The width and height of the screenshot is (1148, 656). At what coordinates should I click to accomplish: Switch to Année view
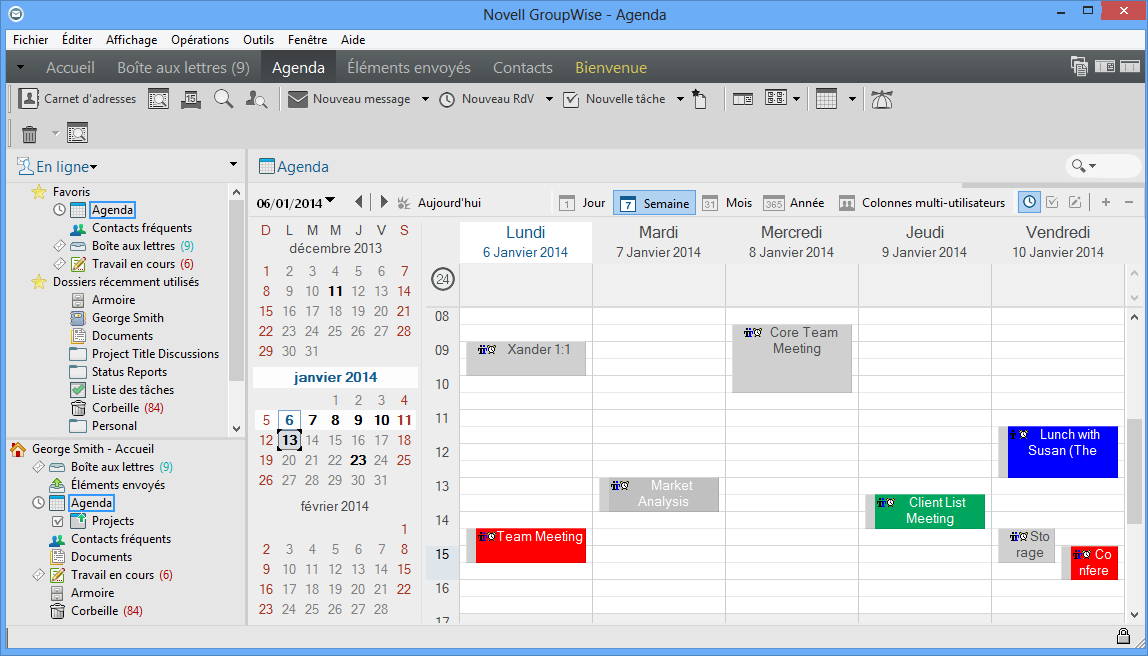click(x=794, y=203)
